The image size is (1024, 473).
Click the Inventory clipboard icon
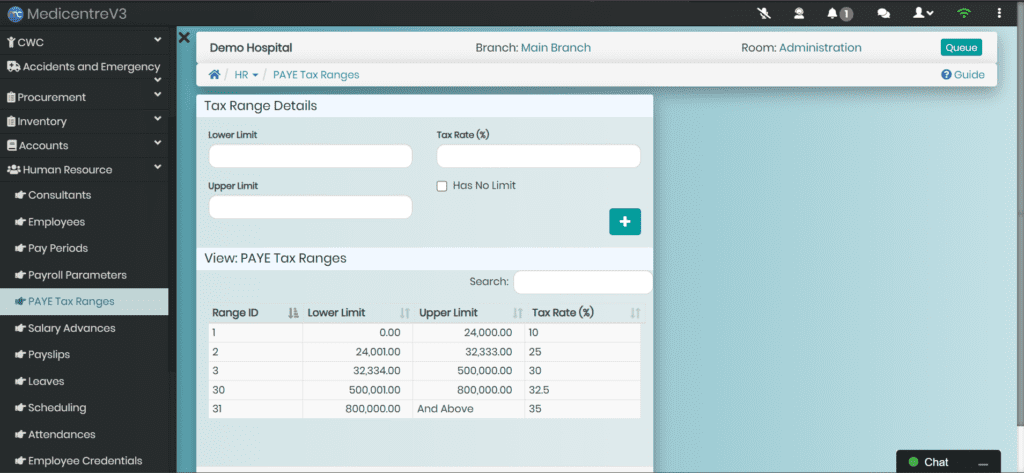click(11, 122)
